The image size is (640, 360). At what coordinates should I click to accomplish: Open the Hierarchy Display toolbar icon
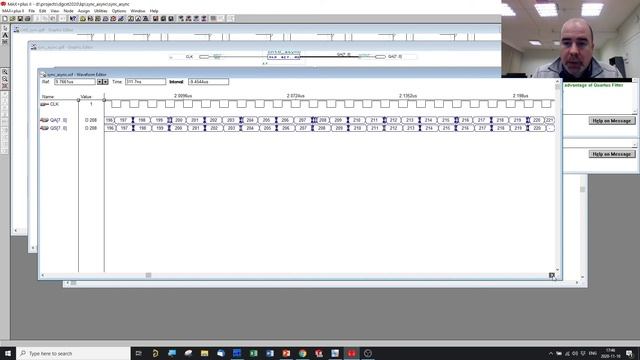[x=83, y=19]
